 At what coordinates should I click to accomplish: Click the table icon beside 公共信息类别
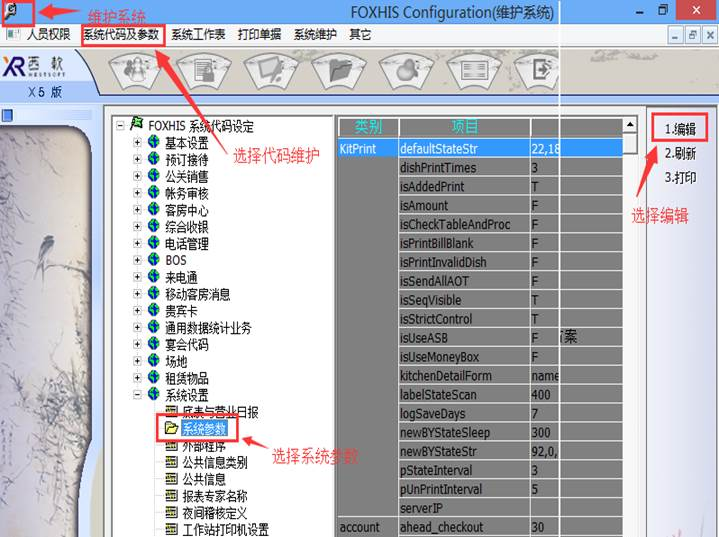(x=171, y=462)
